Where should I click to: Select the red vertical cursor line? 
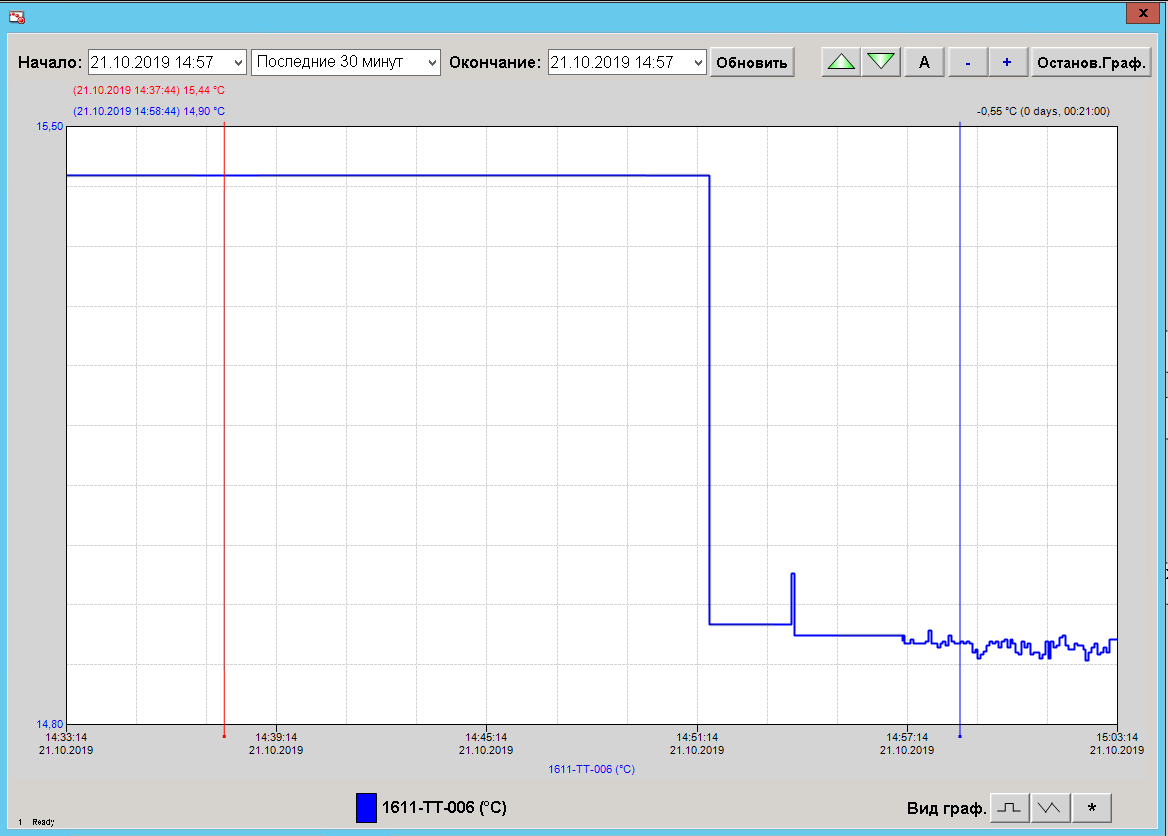(x=224, y=400)
